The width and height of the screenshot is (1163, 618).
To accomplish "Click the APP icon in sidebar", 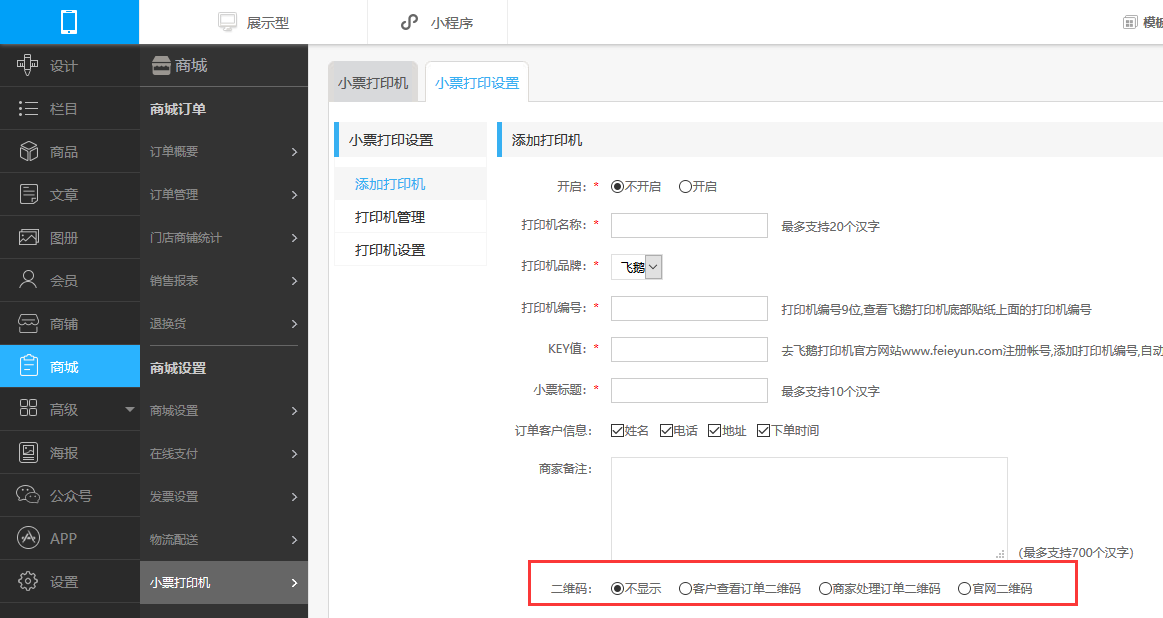I will (28, 538).
